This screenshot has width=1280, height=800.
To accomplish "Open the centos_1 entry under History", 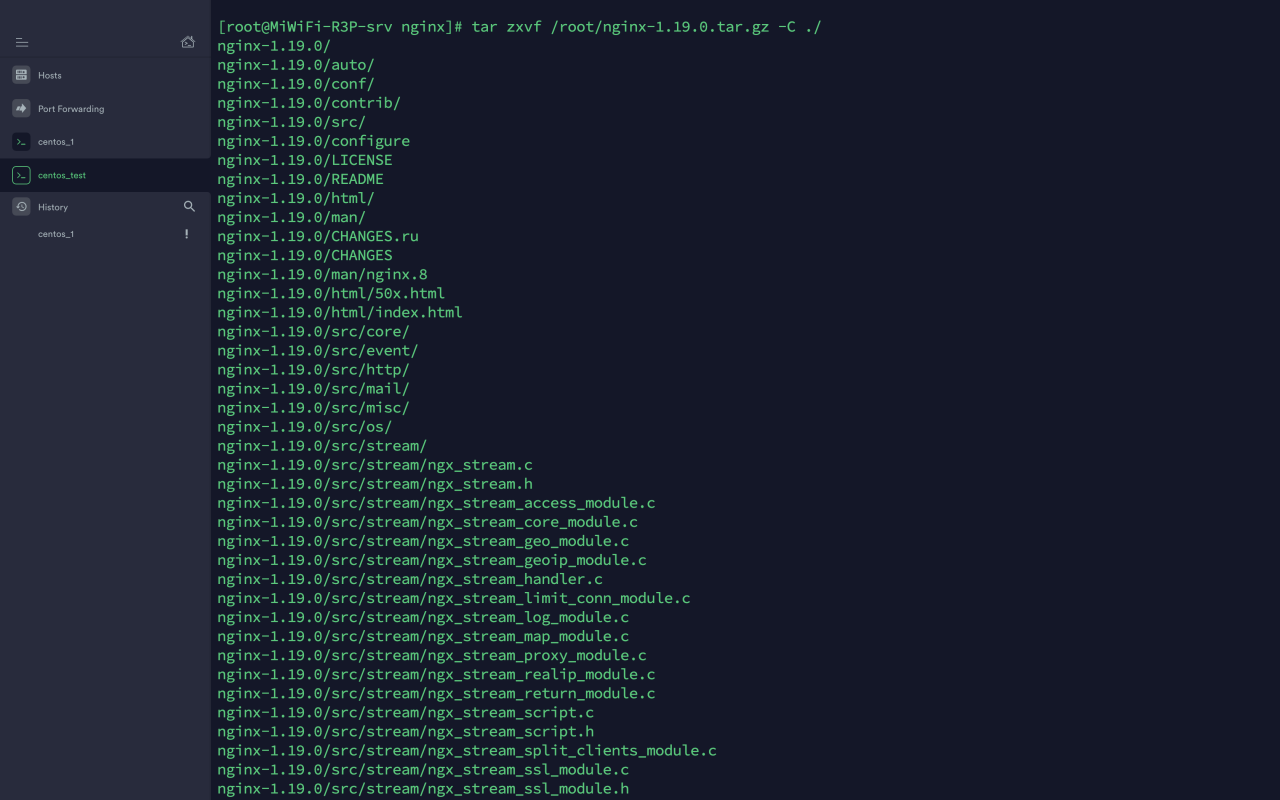I will point(56,234).
